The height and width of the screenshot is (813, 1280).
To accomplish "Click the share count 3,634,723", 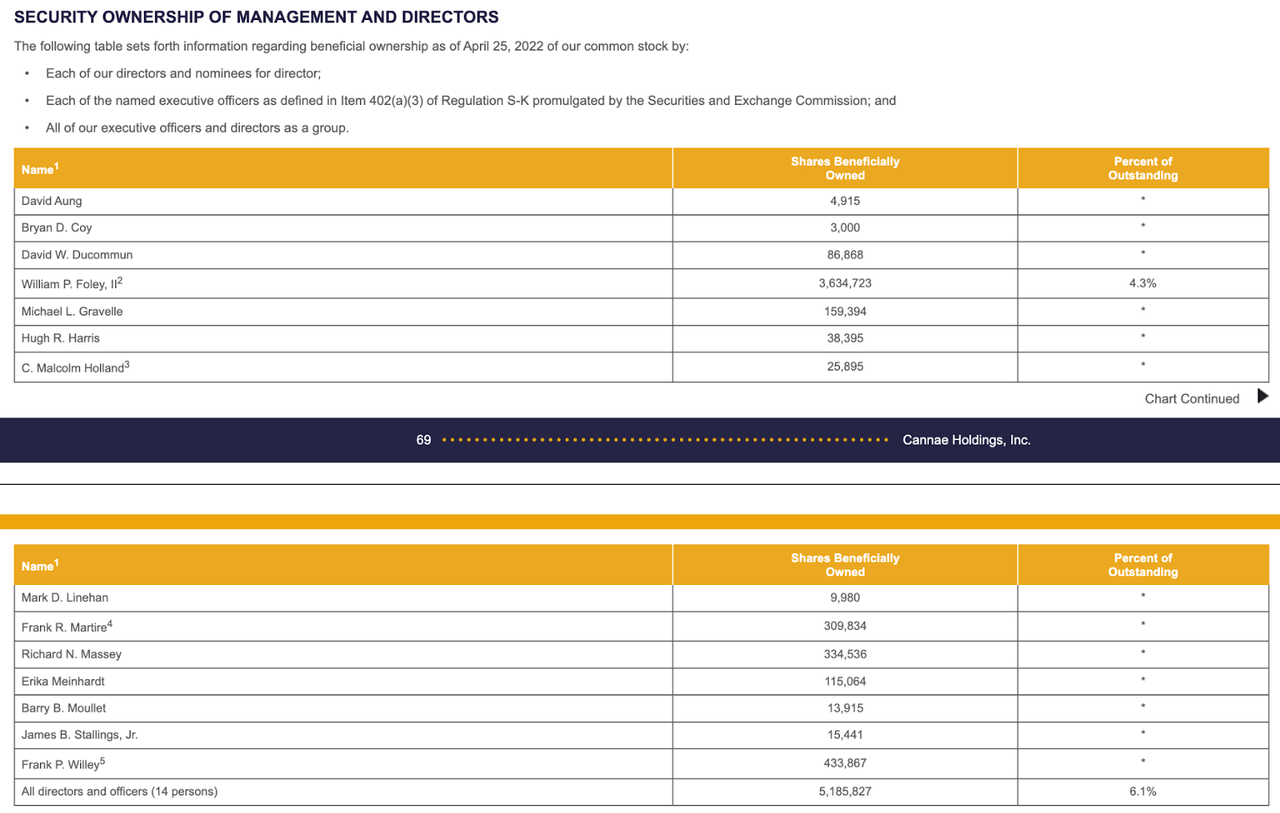I will coord(845,284).
